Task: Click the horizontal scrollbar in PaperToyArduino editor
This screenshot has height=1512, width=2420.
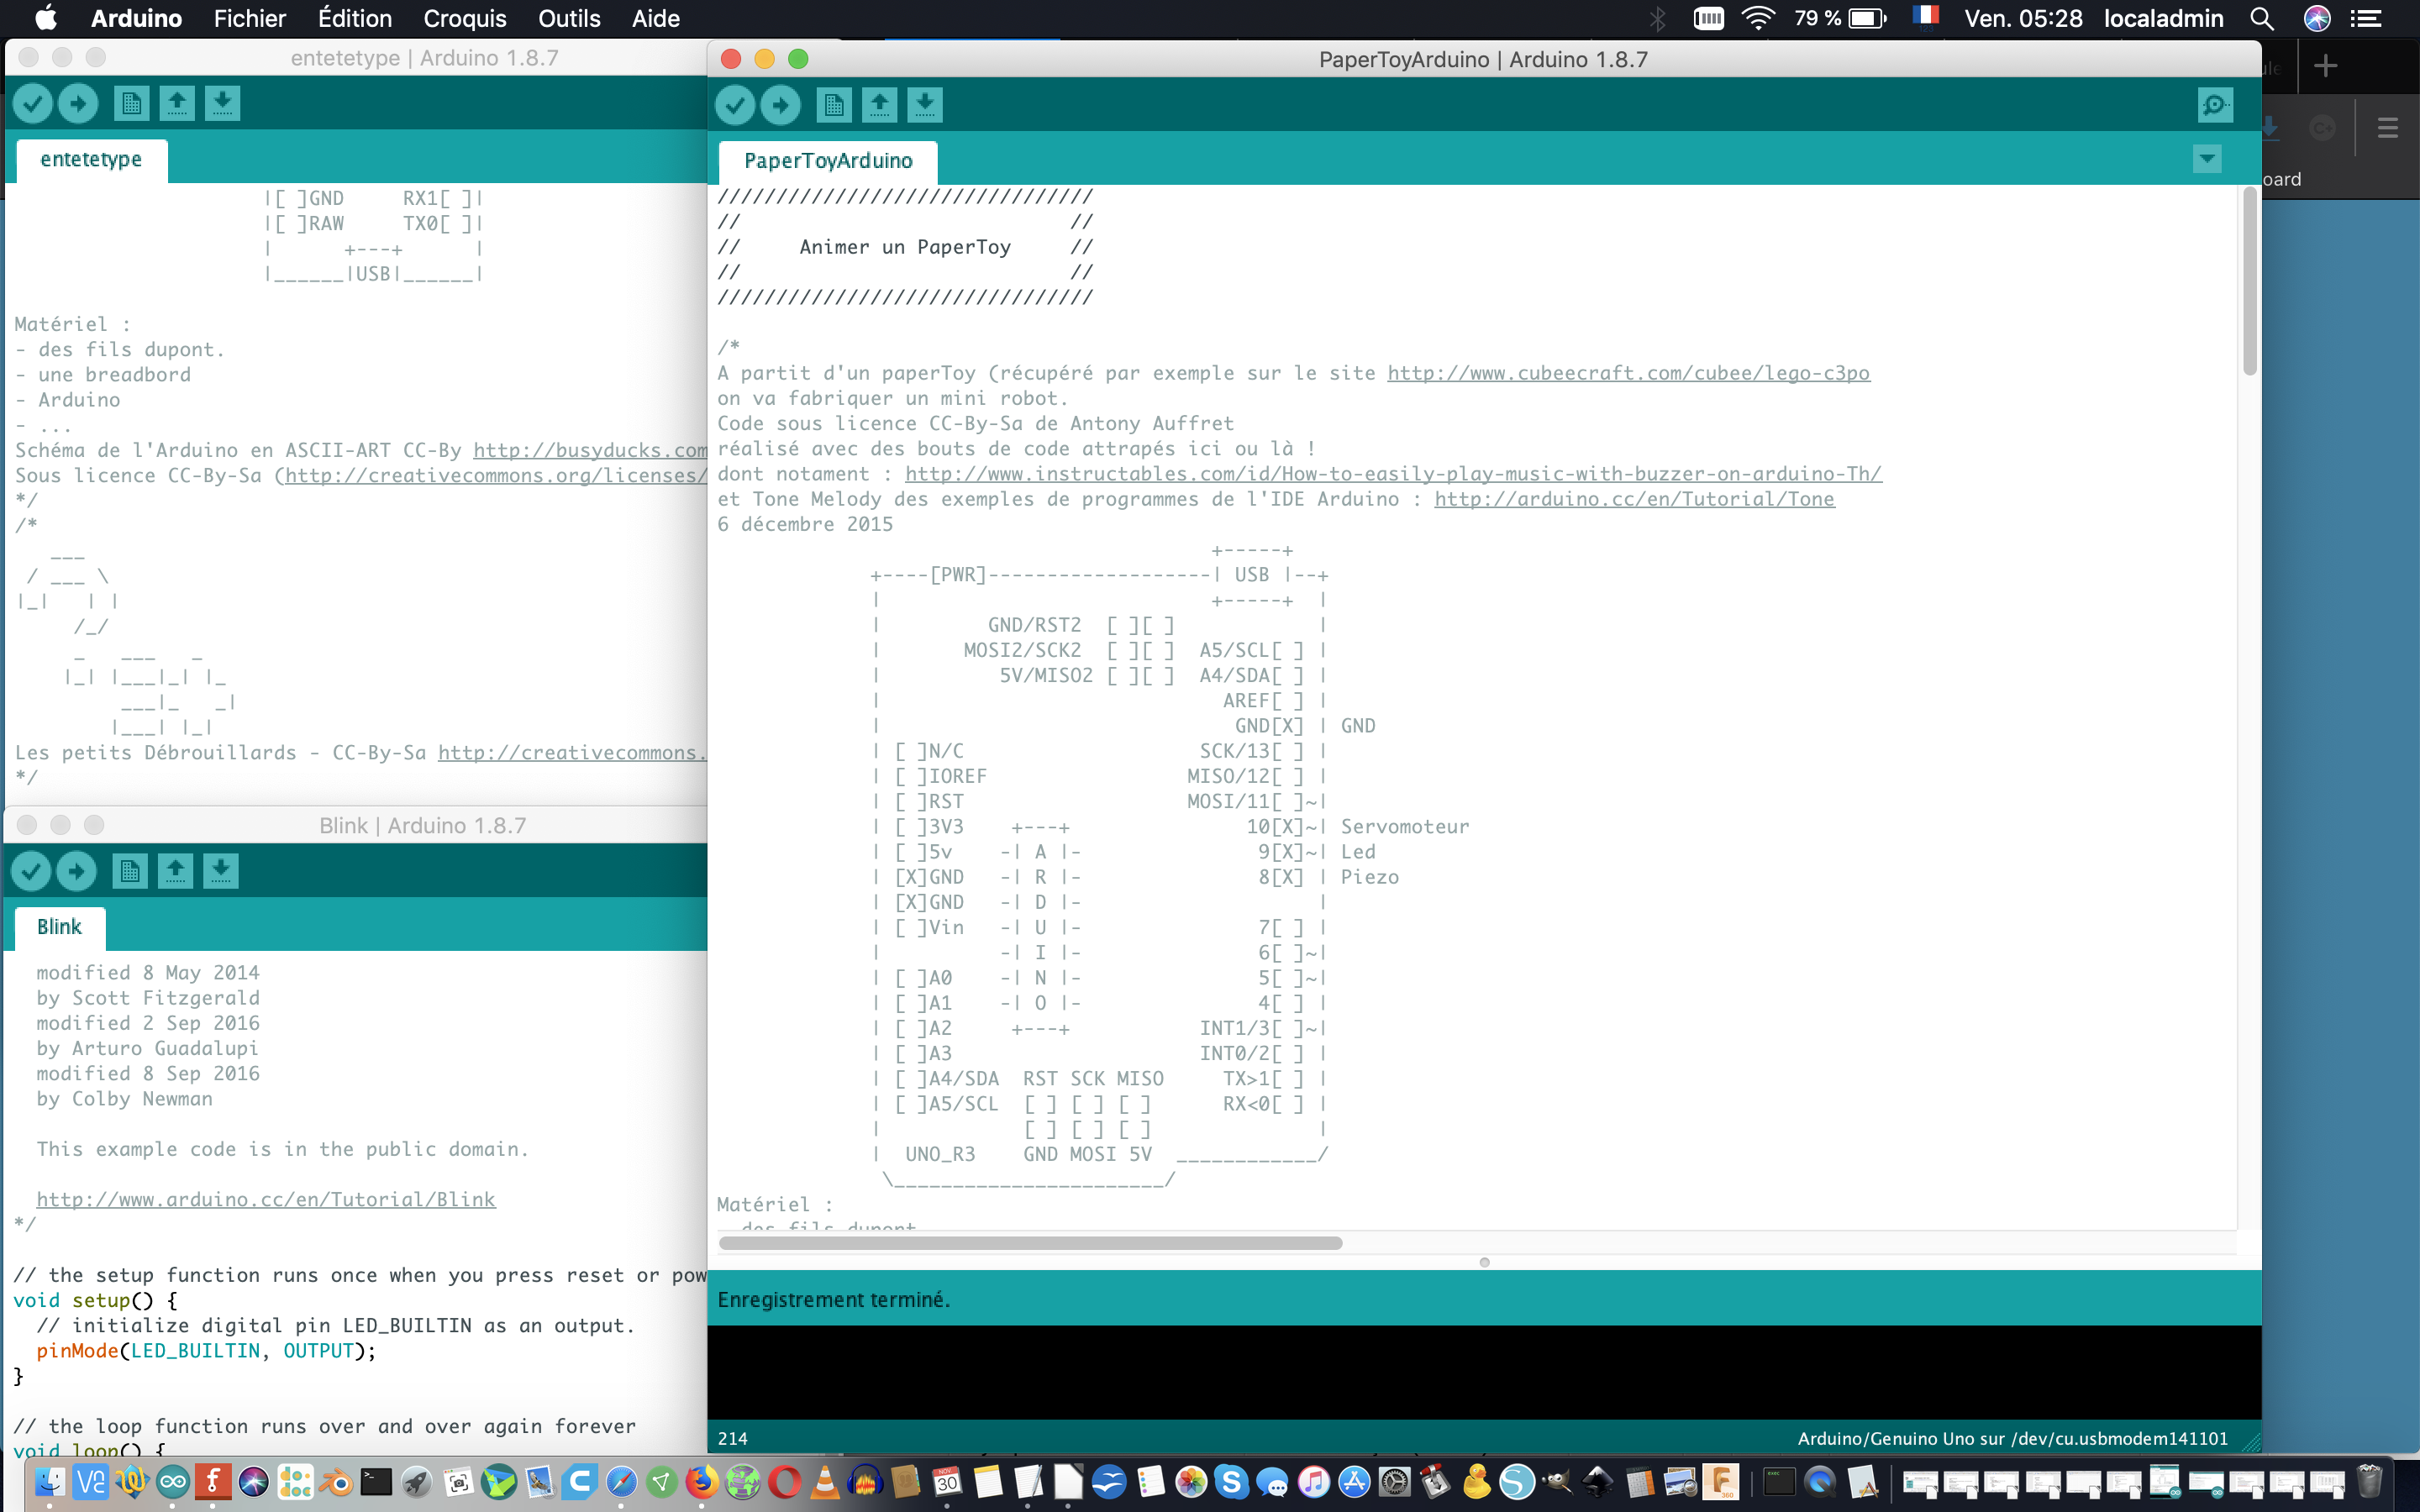Action: pyautogui.click(x=1030, y=1243)
